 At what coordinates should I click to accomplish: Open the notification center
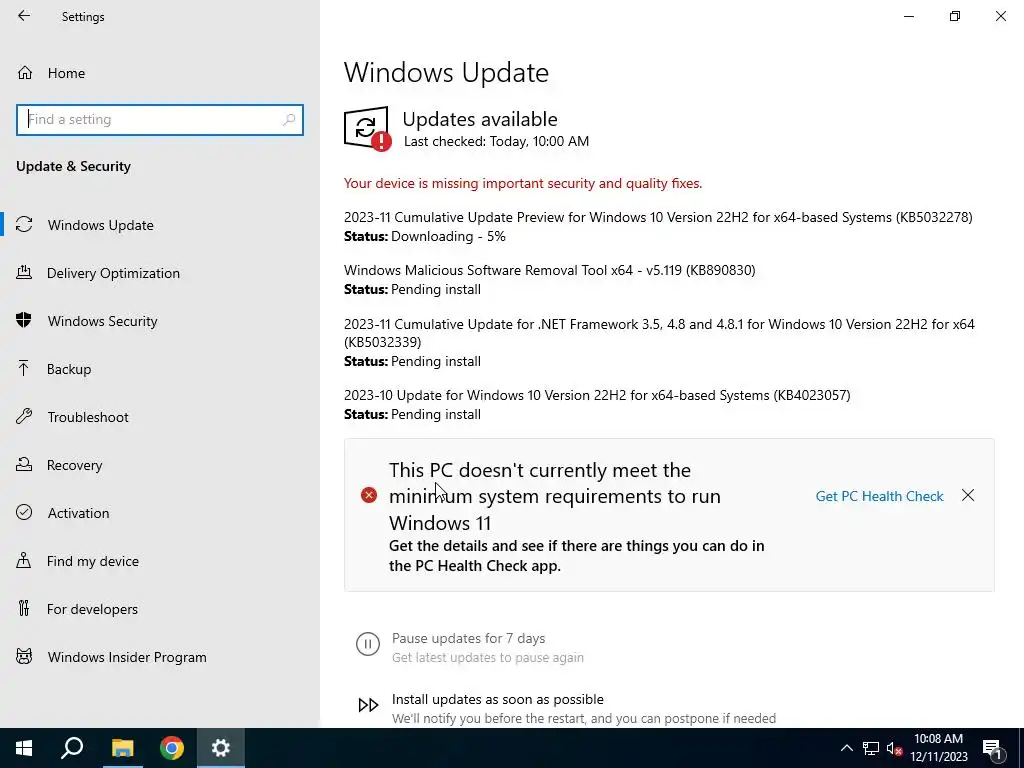pos(993,748)
